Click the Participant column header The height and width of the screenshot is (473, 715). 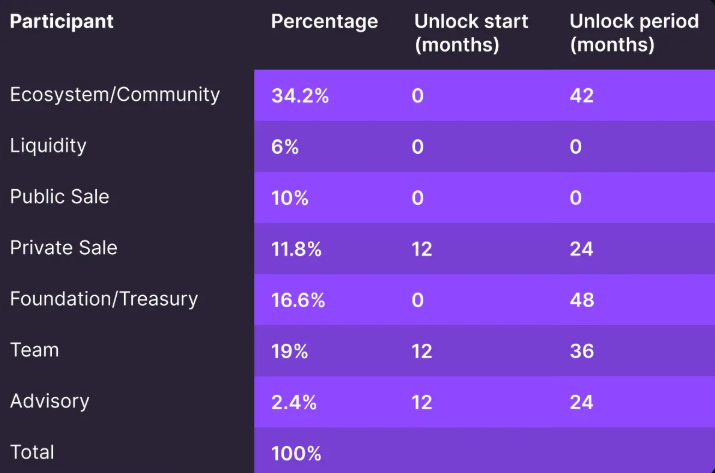pos(62,21)
